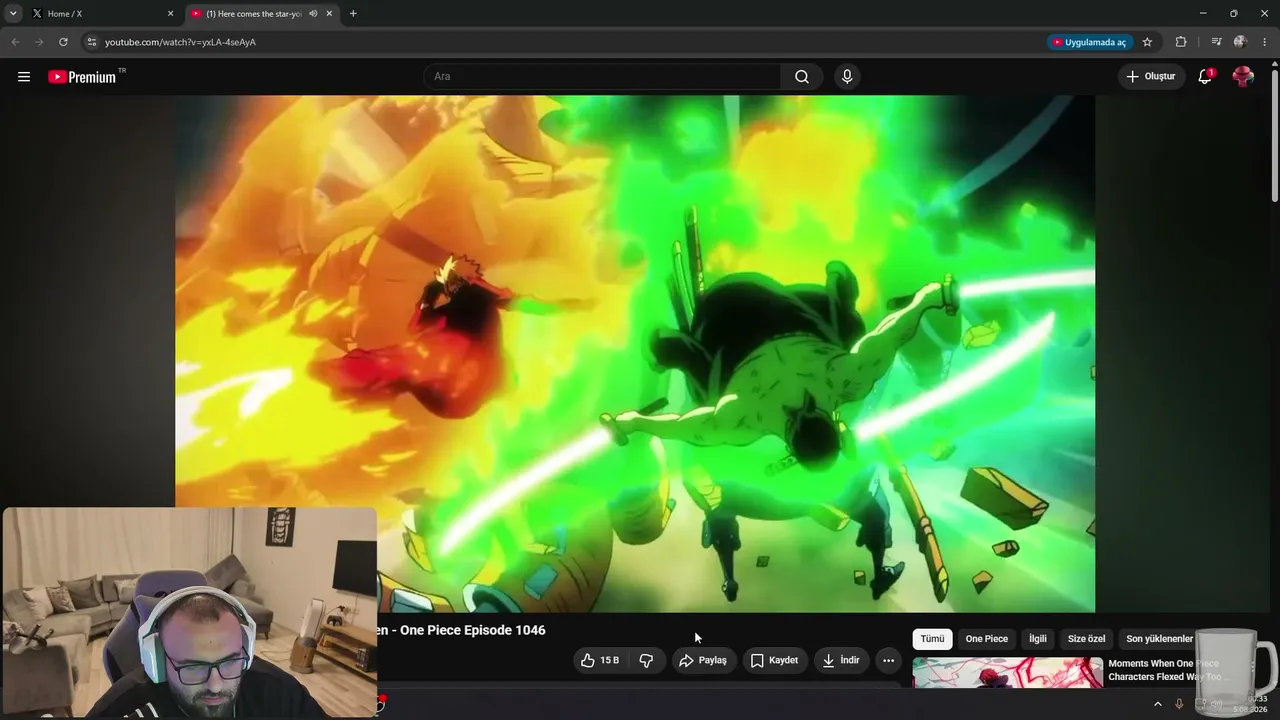The height and width of the screenshot is (720, 1280).
Task: Go forward with the browser forward arrow
Action: coord(39,42)
